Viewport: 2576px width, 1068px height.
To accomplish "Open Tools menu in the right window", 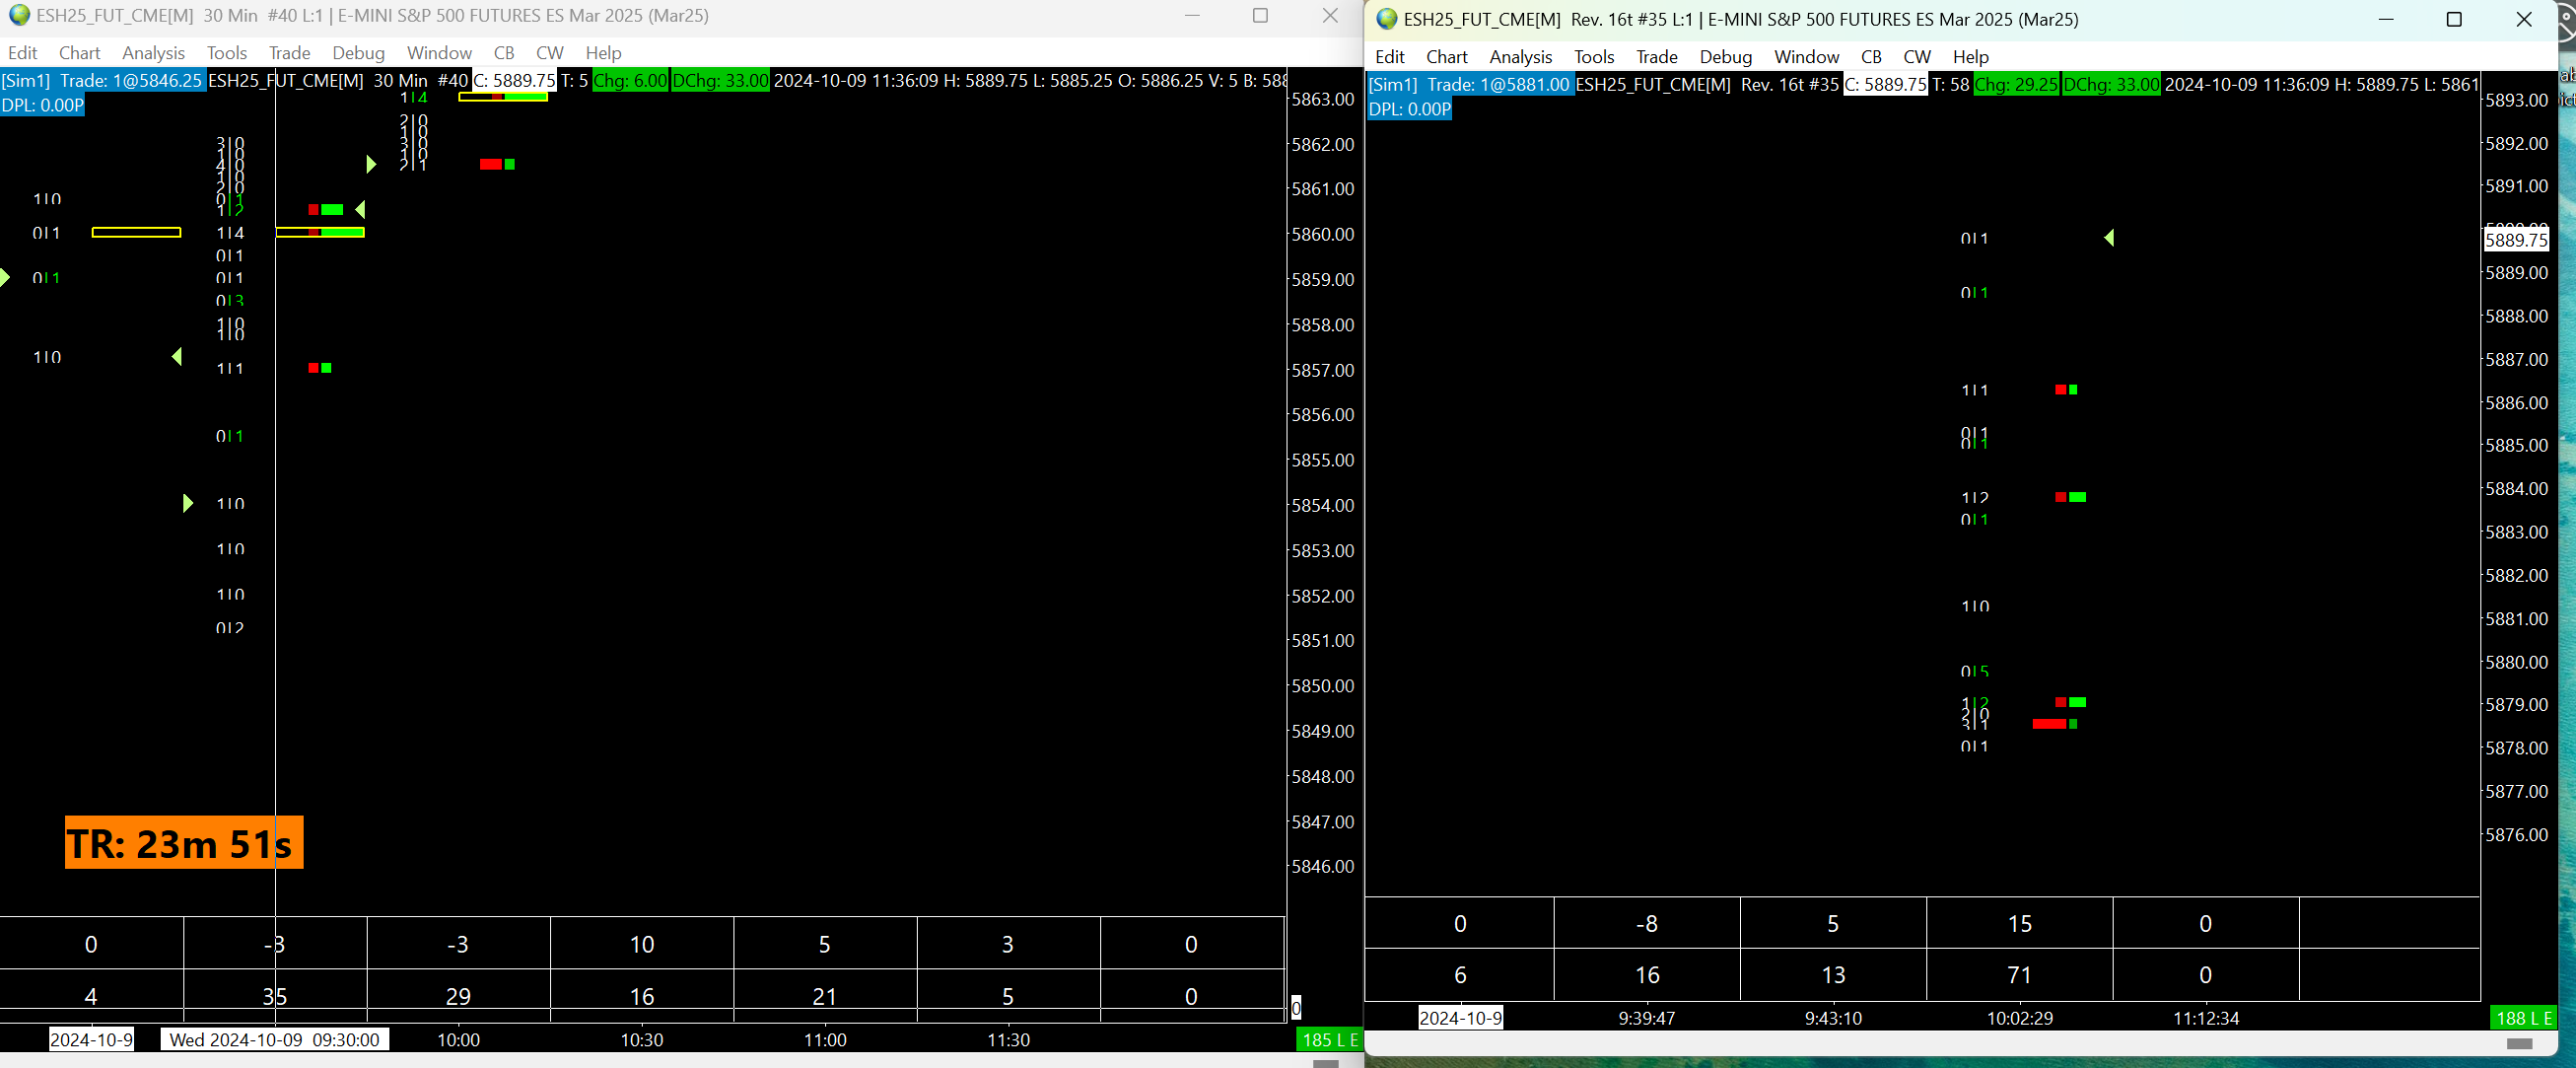I will (x=1593, y=57).
